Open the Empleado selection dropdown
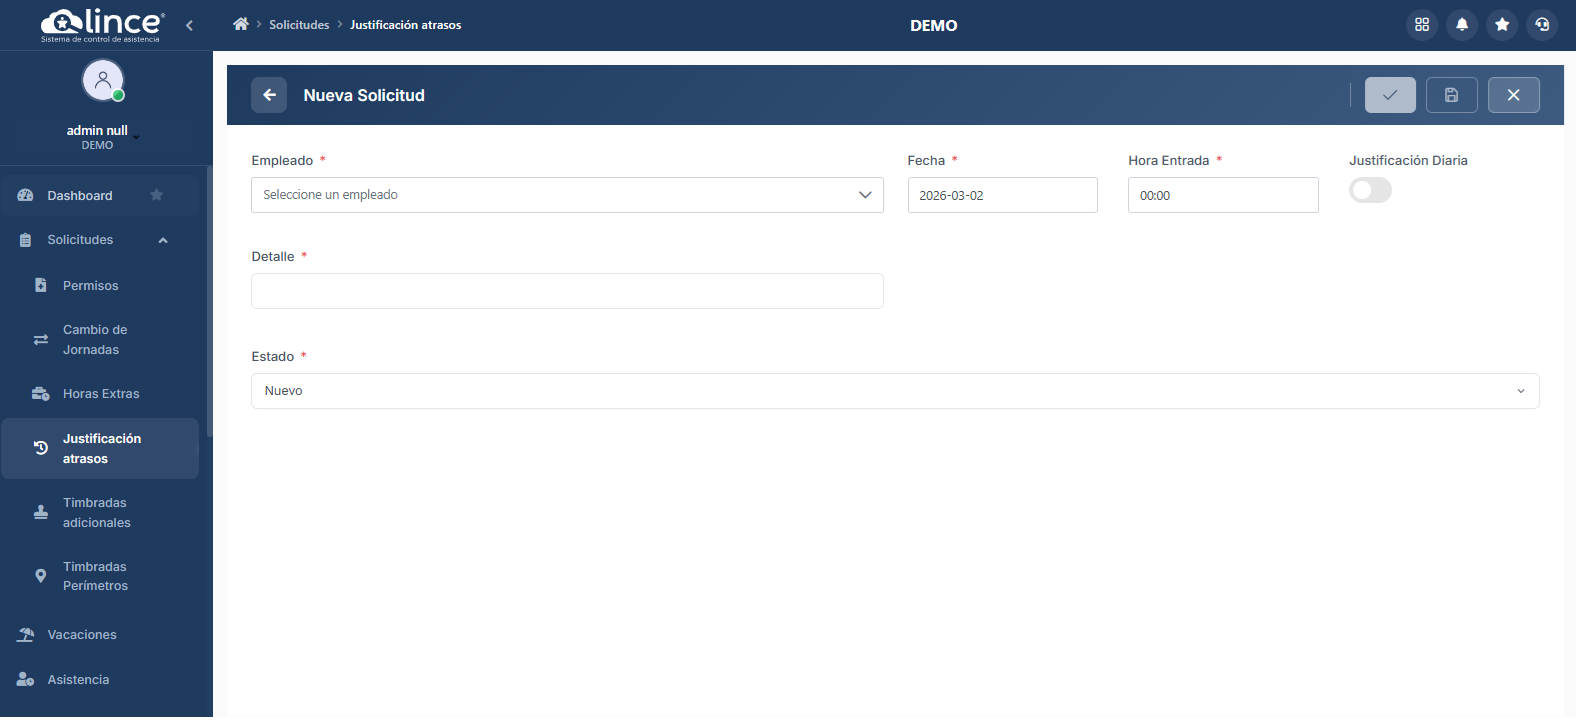The width and height of the screenshot is (1576, 724). coord(566,195)
